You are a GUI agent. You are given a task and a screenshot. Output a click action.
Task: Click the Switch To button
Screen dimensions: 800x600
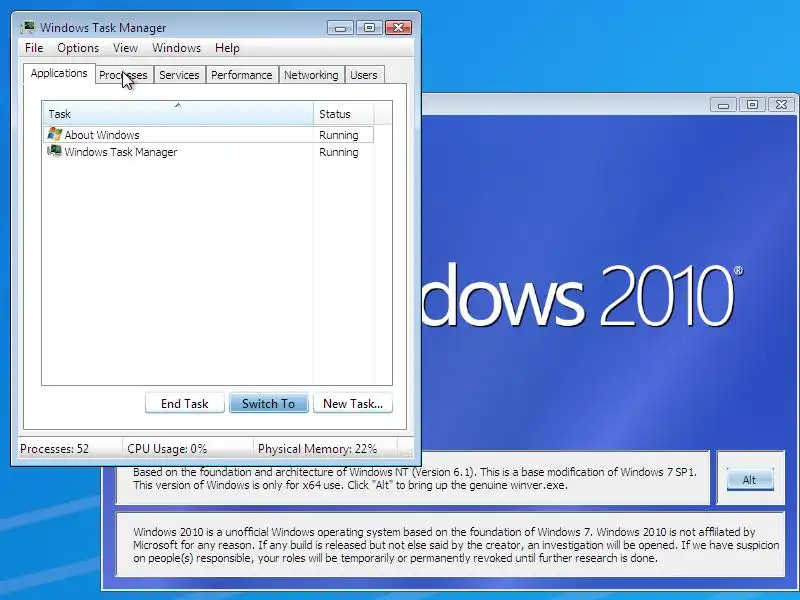coord(269,403)
